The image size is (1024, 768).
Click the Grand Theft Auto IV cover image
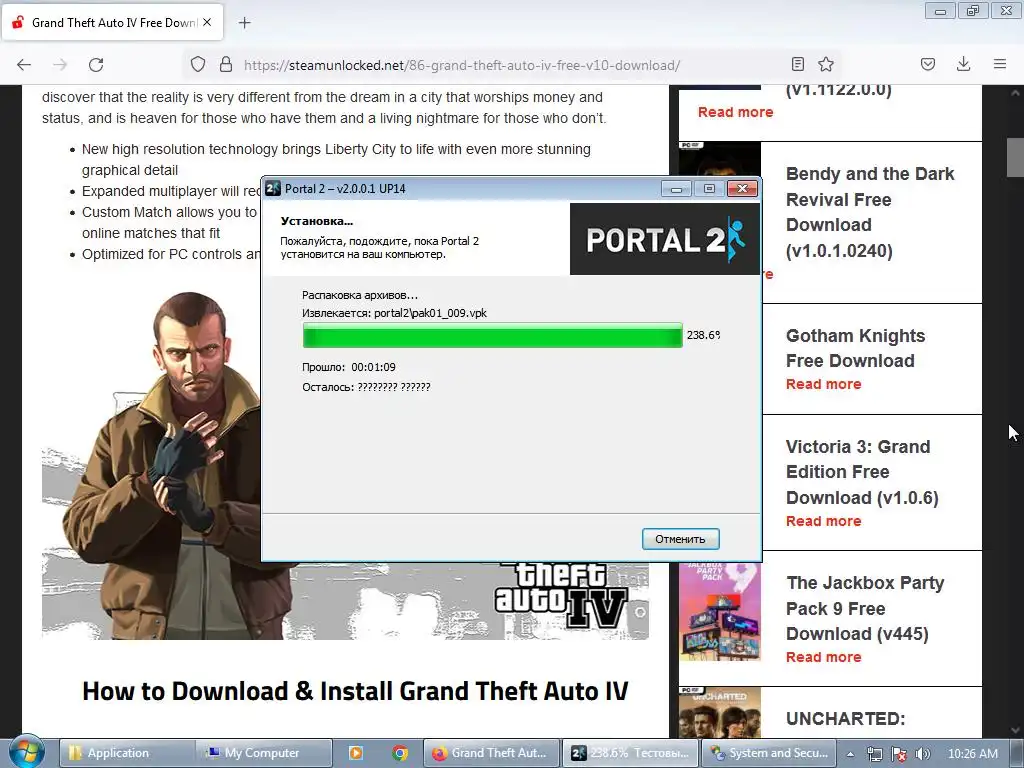click(x=345, y=464)
